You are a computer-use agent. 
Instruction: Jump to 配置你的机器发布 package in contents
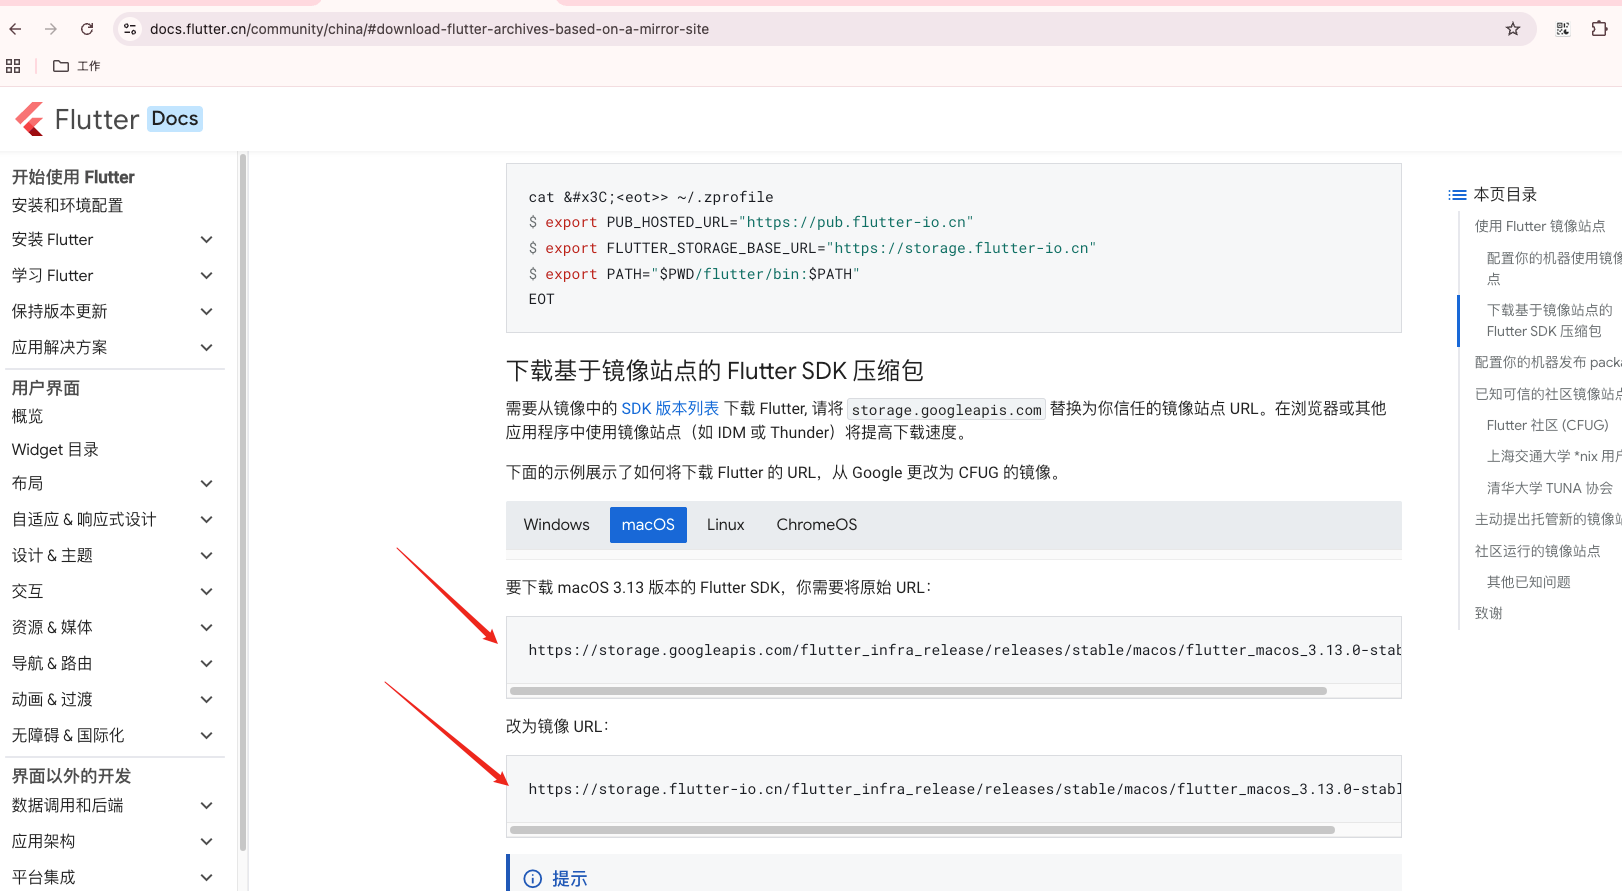(x=1548, y=362)
